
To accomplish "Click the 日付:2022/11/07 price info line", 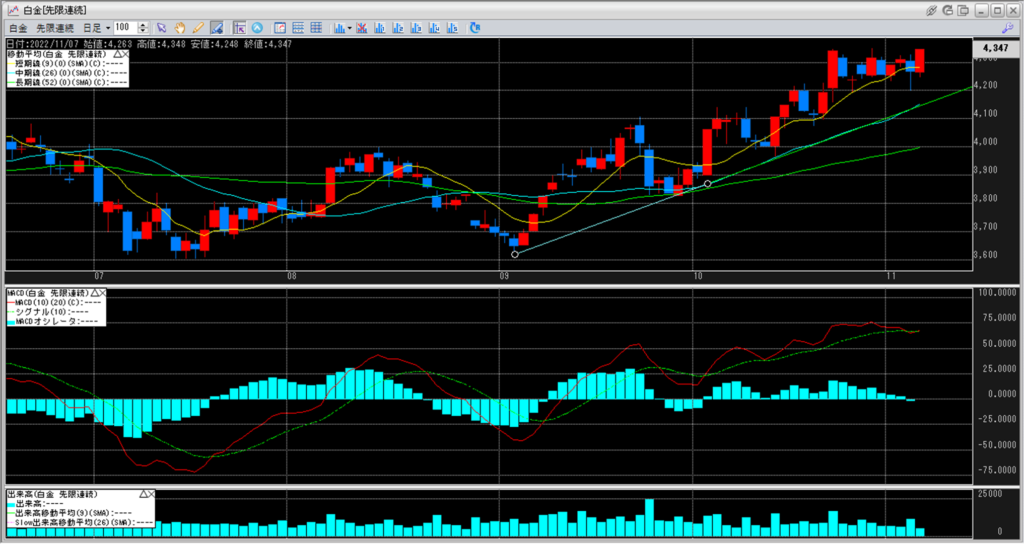I will tap(149, 44).
